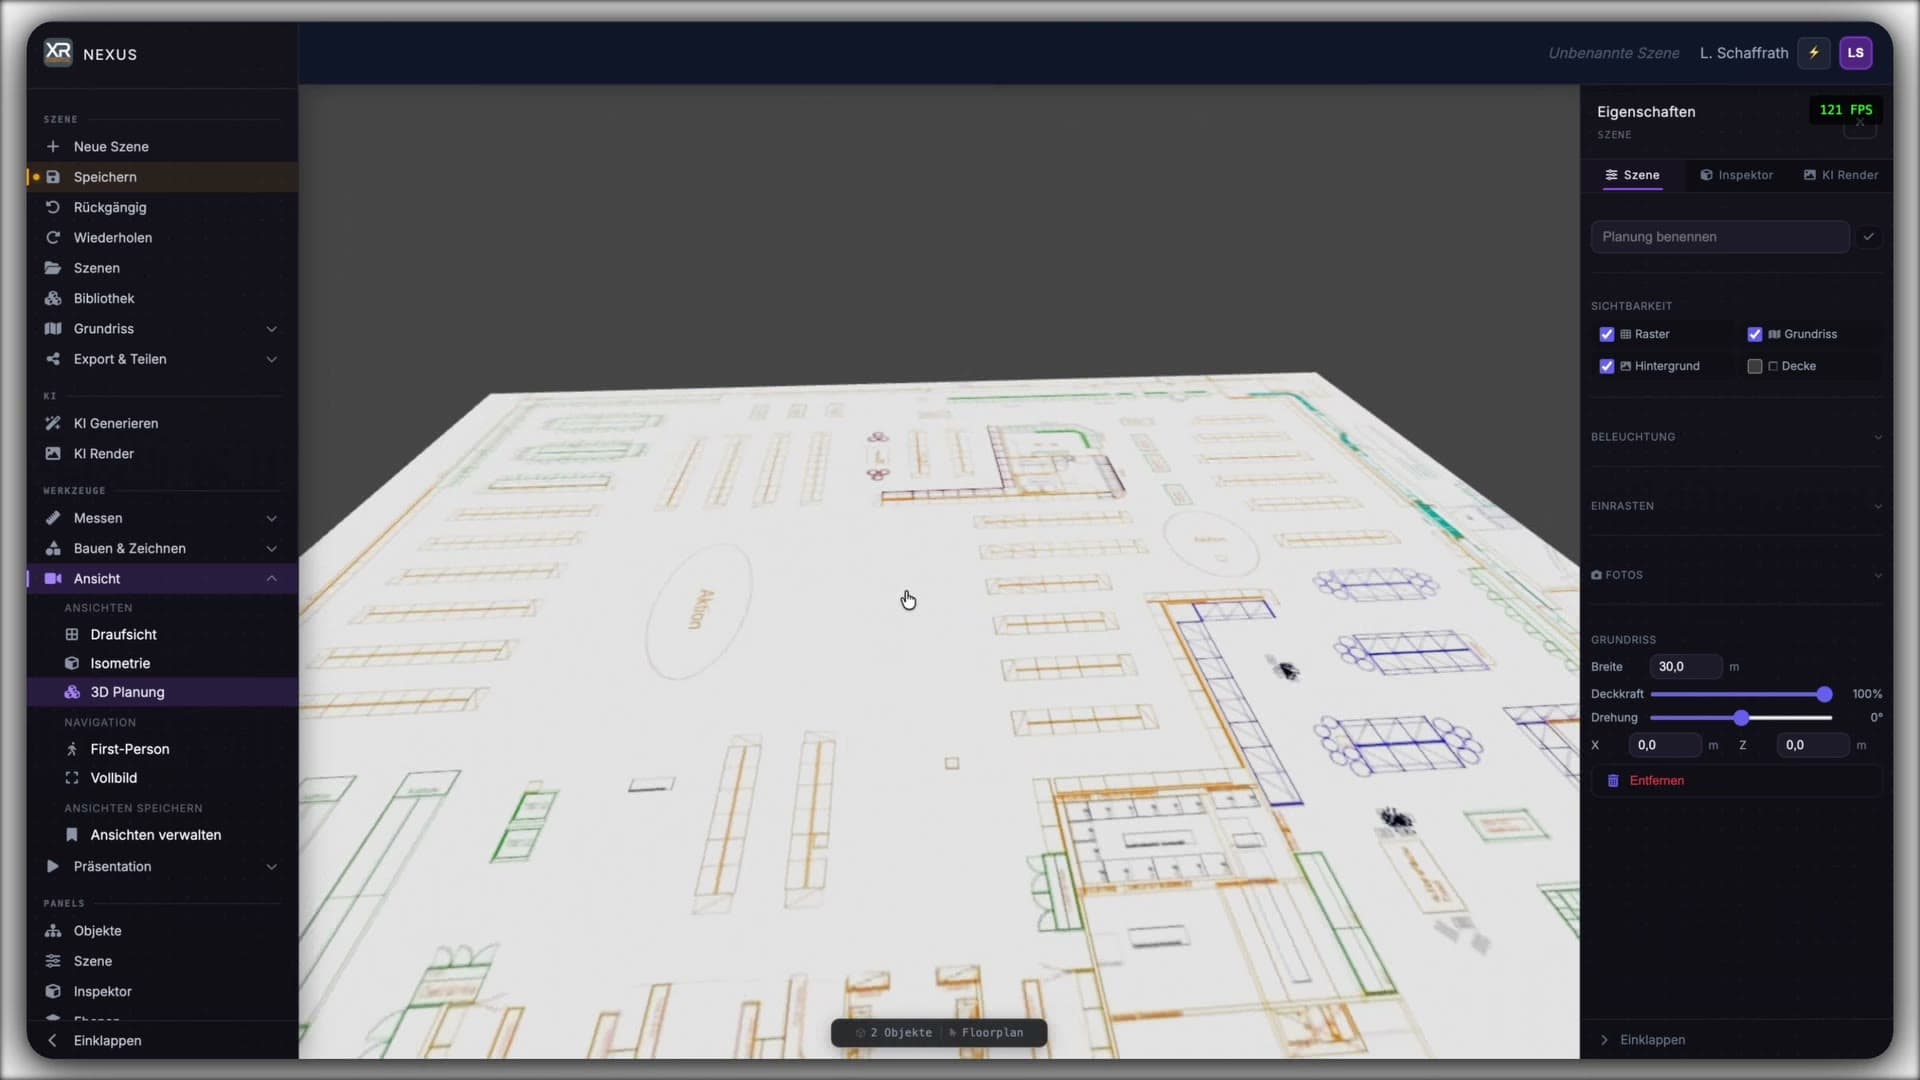Click the Drehung slider handle
This screenshot has width=1920, height=1080.
pyautogui.click(x=1741, y=718)
